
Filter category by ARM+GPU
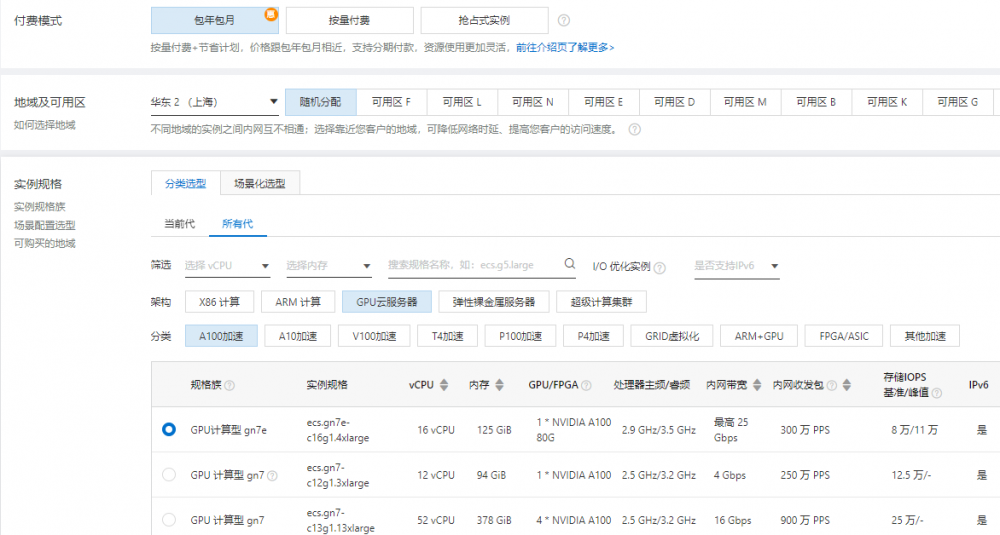759,336
